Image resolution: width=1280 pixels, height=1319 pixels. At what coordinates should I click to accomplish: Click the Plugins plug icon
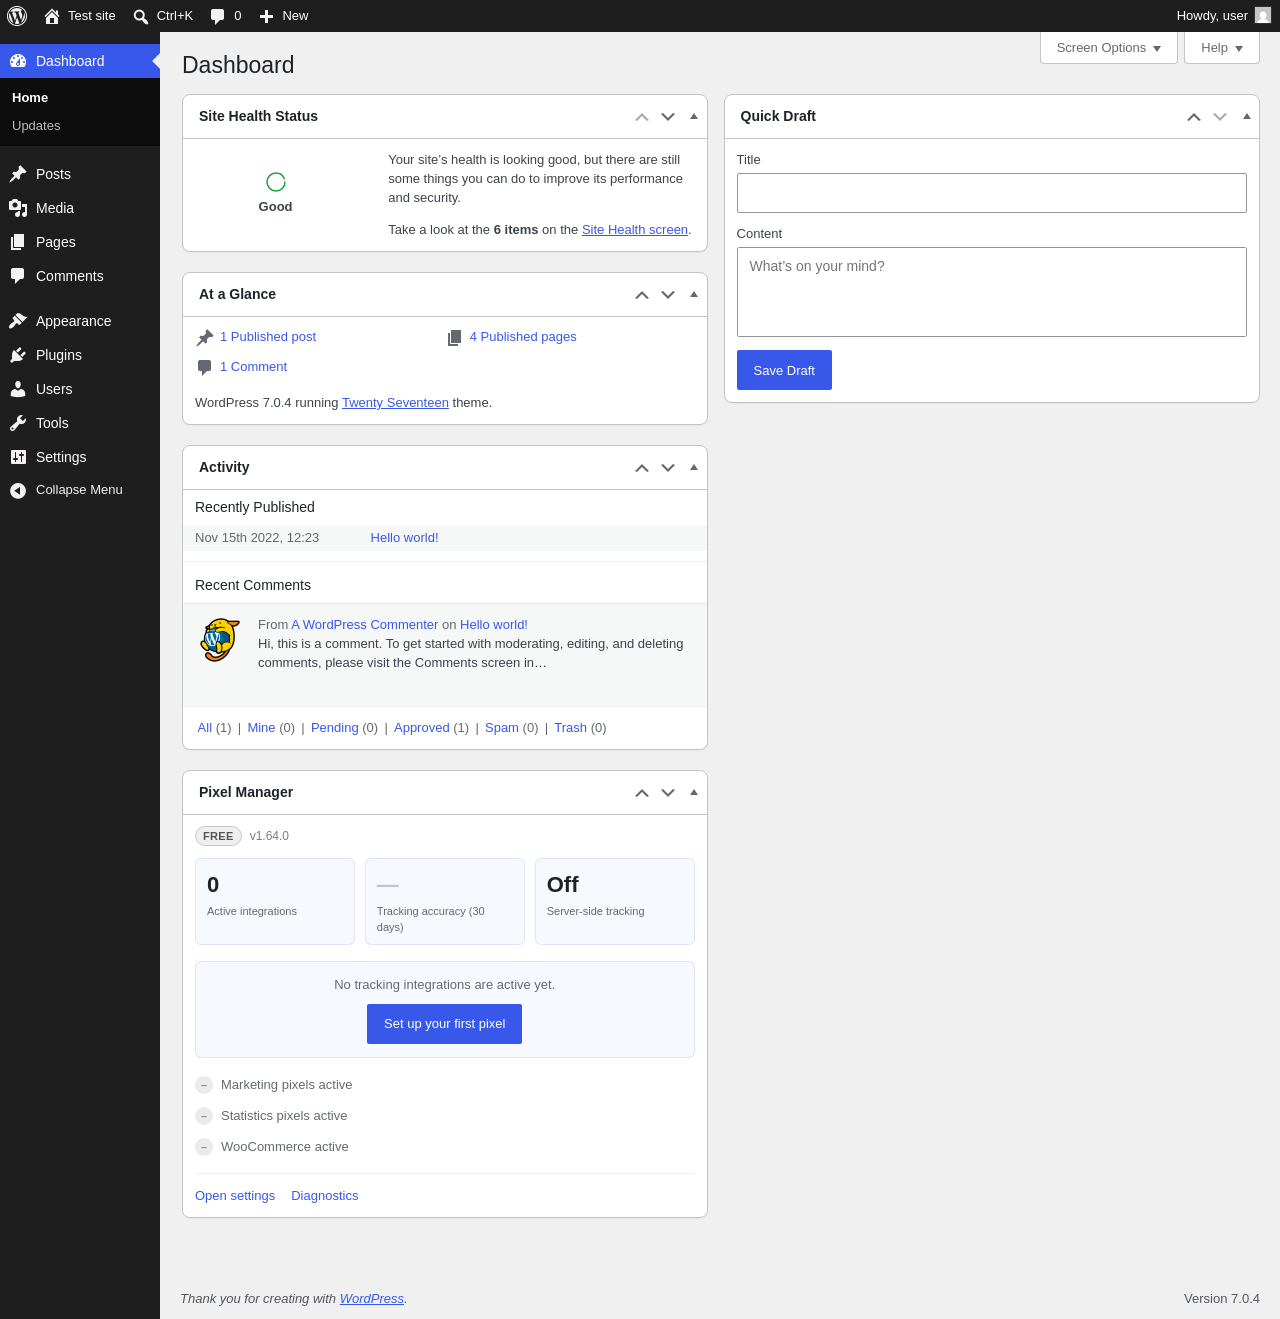click(18, 355)
